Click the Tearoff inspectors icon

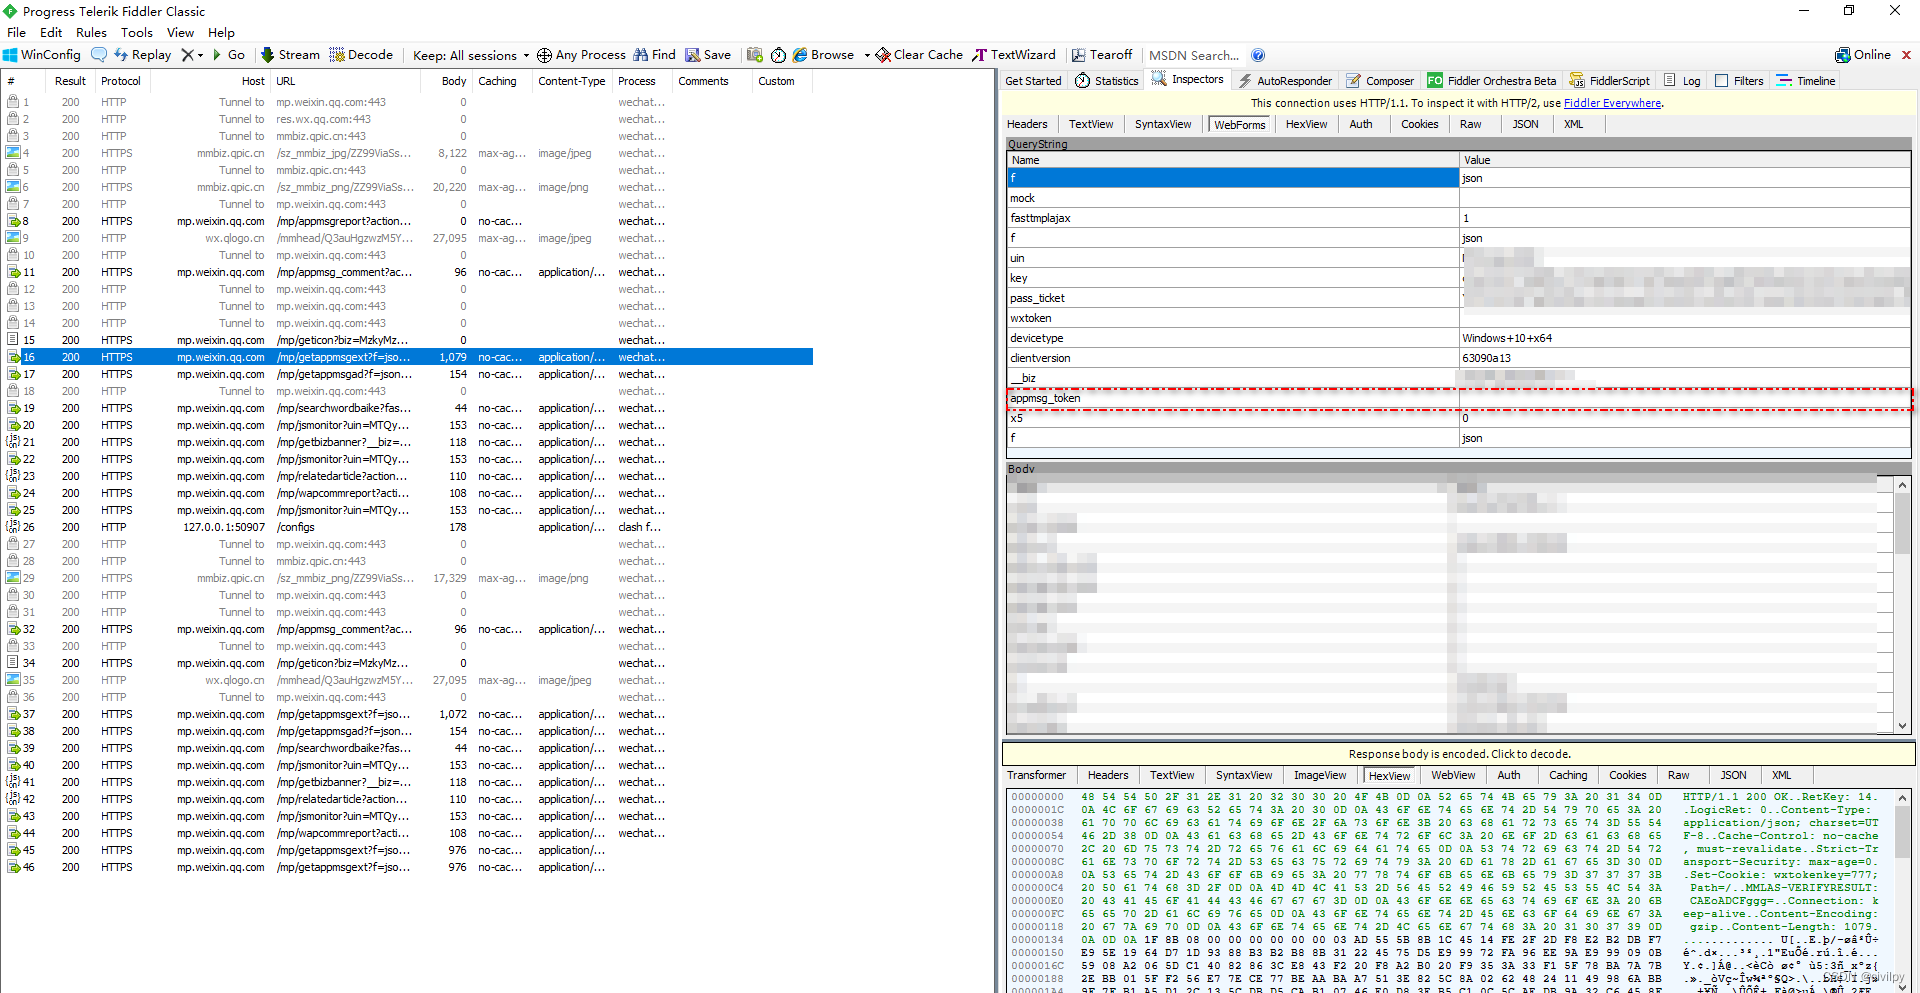coord(1079,55)
